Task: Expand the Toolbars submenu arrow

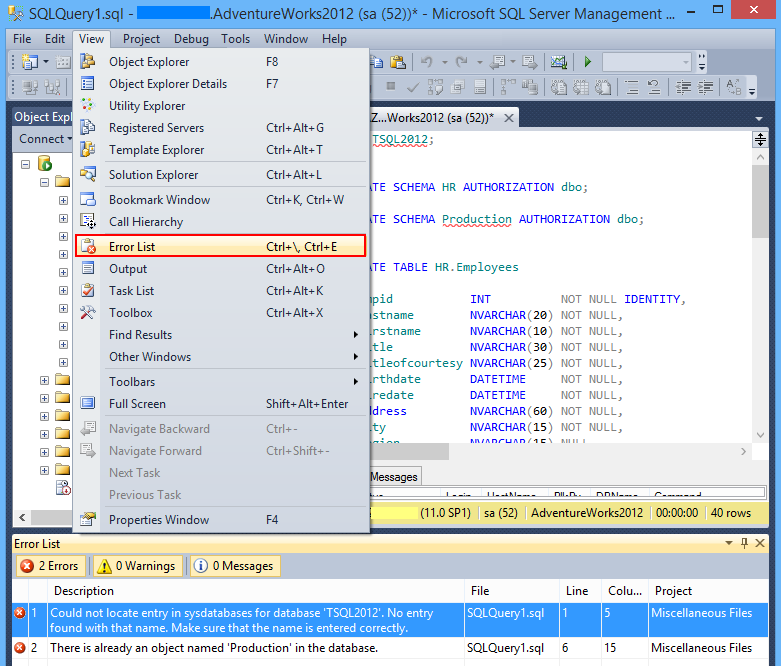Action: pyautogui.click(x=356, y=381)
